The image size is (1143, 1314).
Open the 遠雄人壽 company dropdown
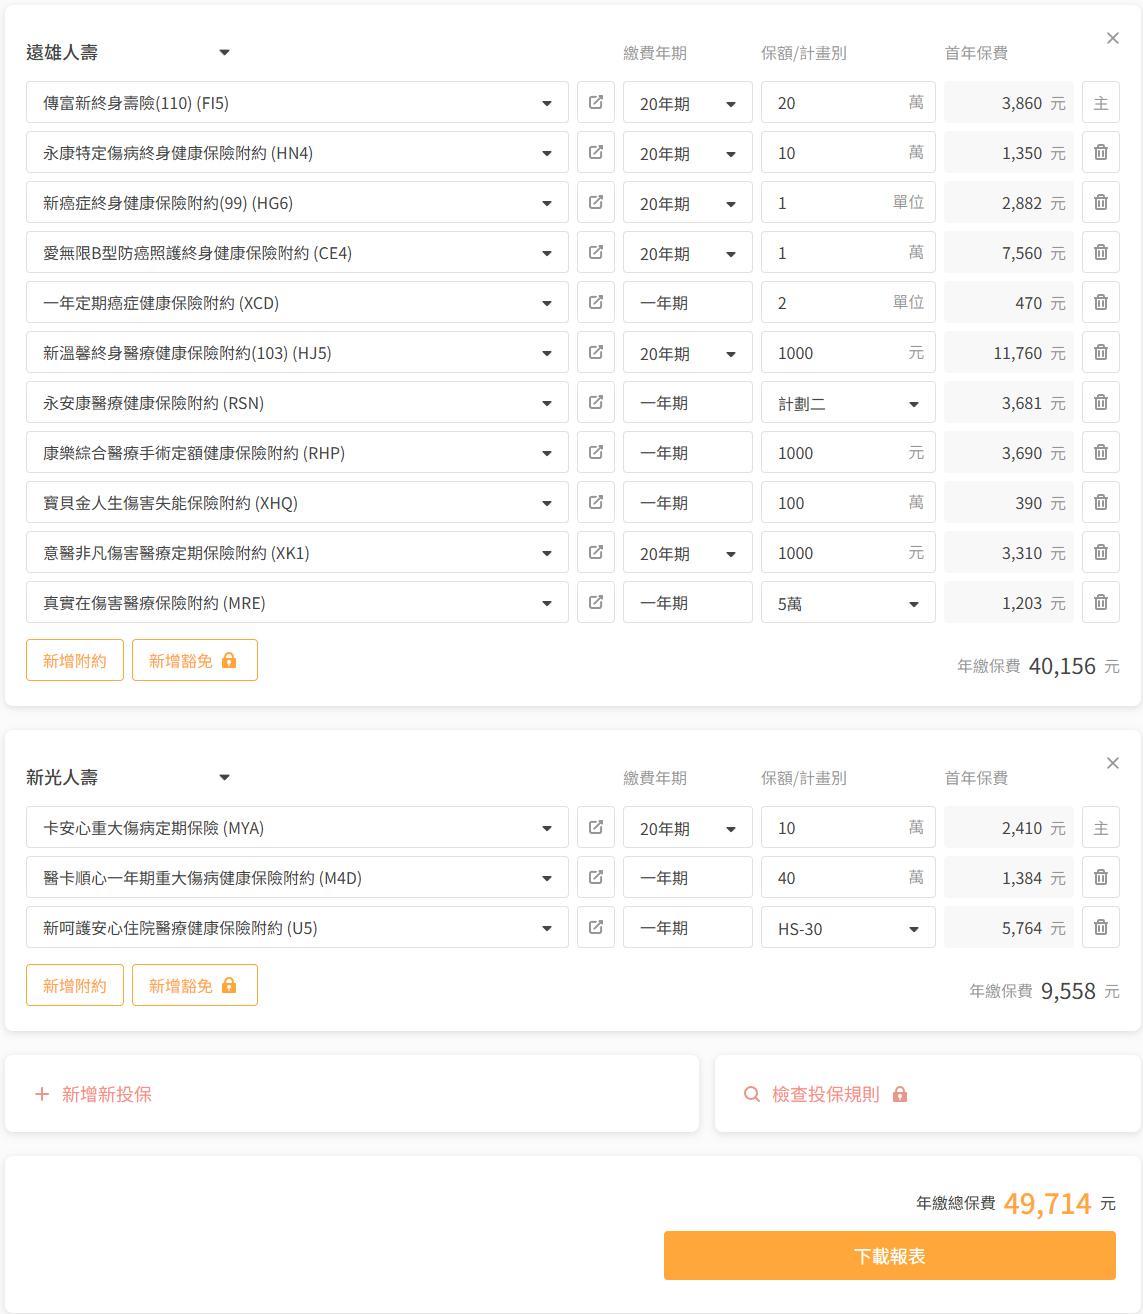click(128, 52)
